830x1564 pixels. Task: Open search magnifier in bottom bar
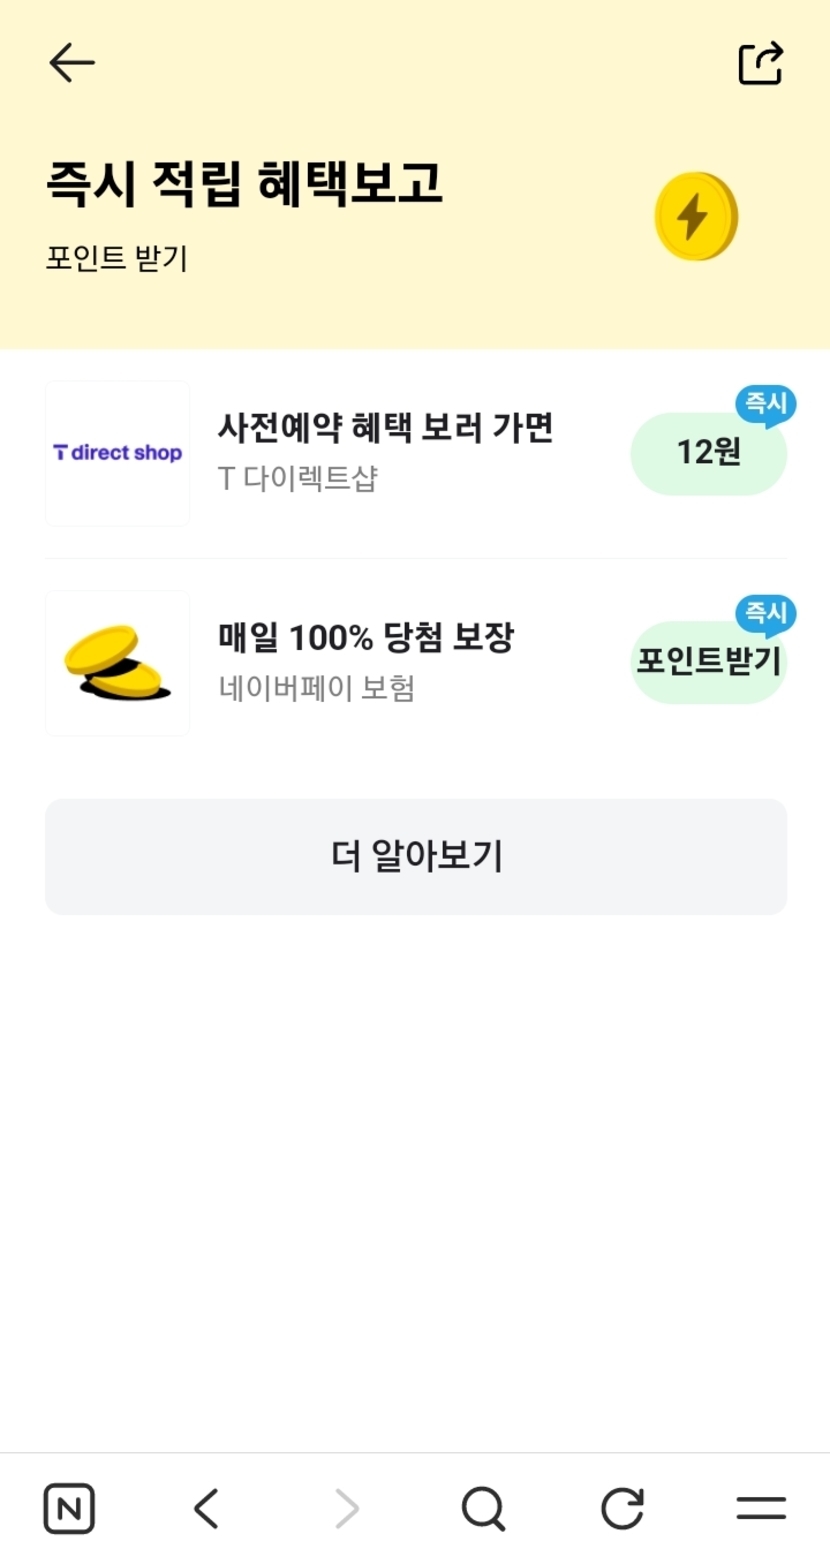click(x=483, y=1508)
